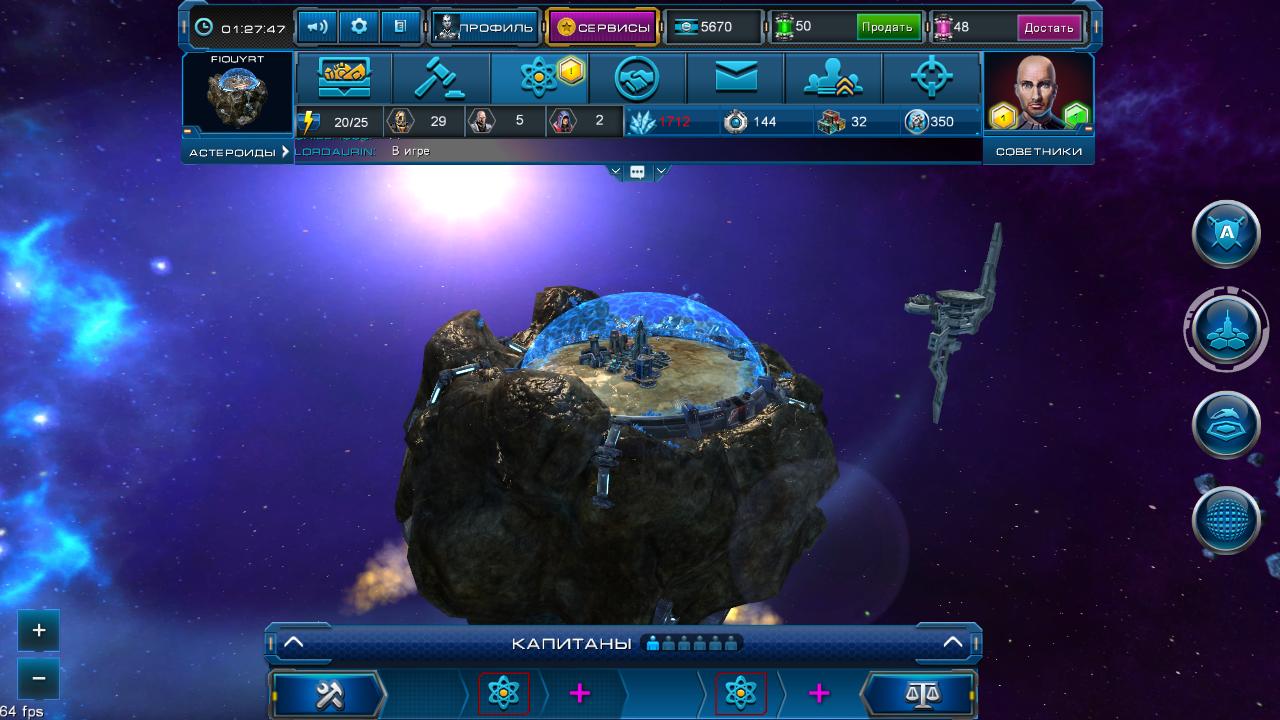Open the СЕРВИСЫ services button
Image resolution: width=1280 pixels, height=720 pixels.
click(x=603, y=27)
